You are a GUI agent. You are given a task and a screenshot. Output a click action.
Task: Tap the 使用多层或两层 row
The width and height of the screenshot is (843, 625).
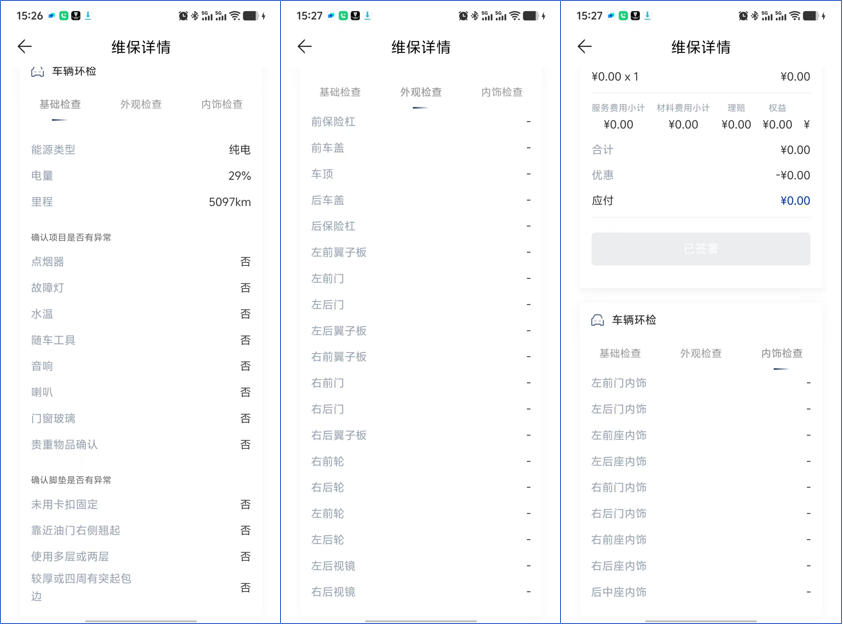[x=141, y=557]
